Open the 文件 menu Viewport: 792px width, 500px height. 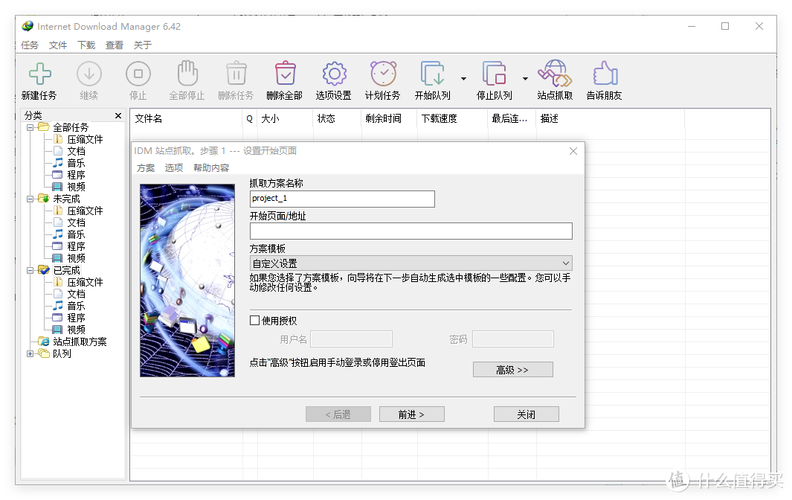tap(58, 45)
